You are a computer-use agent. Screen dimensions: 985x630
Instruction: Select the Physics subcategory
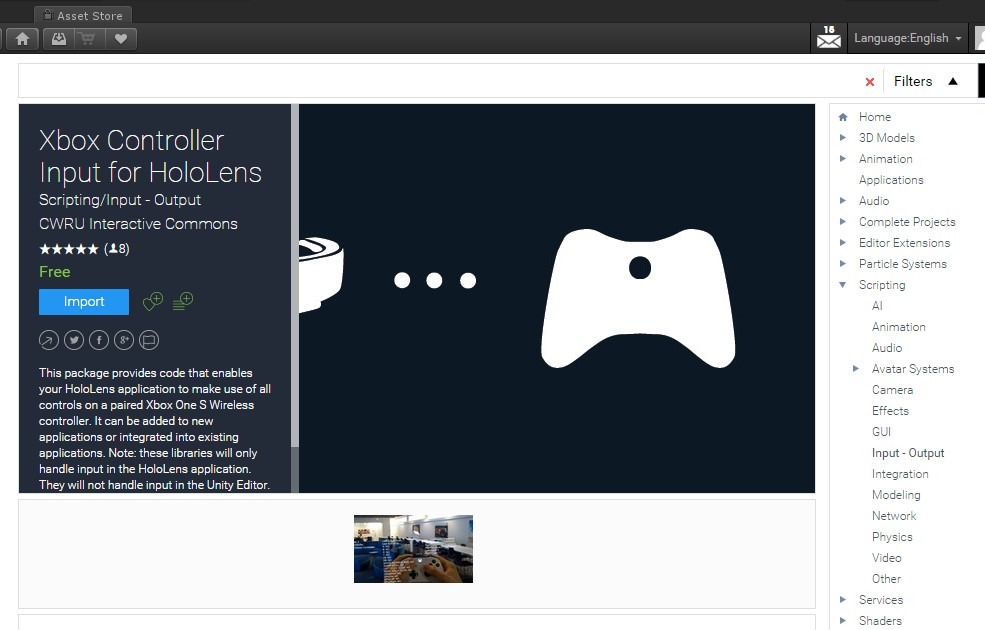point(892,537)
